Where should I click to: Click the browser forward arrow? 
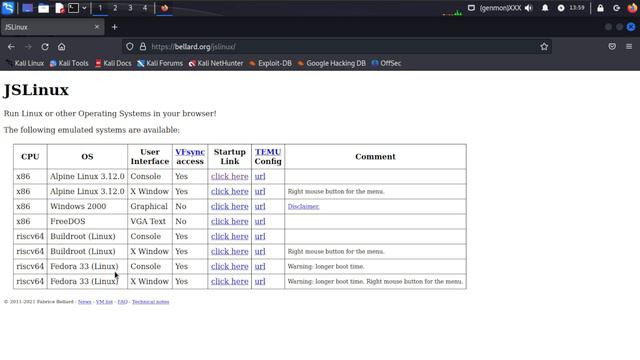click(x=28, y=47)
